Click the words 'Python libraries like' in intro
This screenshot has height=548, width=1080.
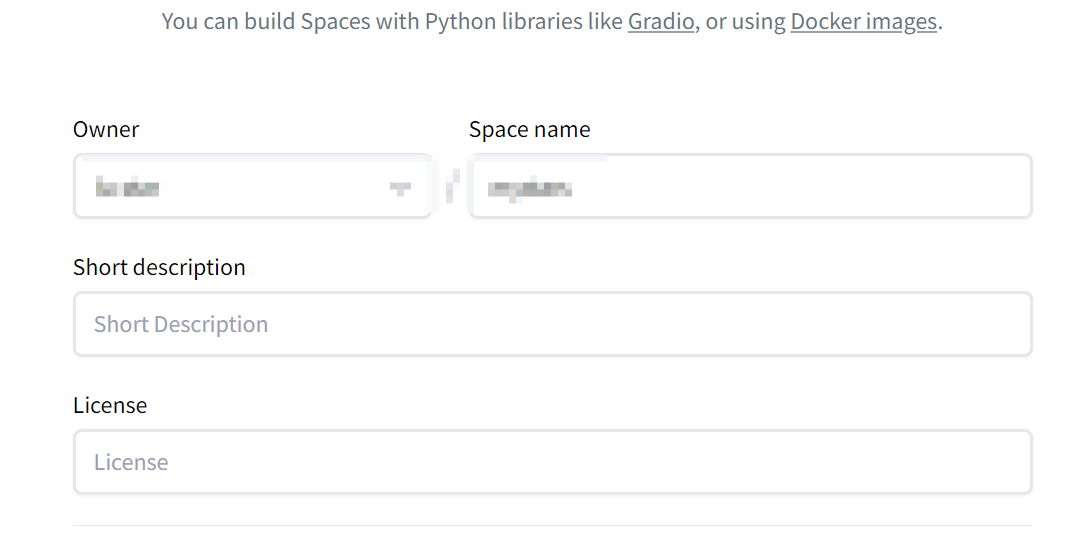[x=525, y=22]
